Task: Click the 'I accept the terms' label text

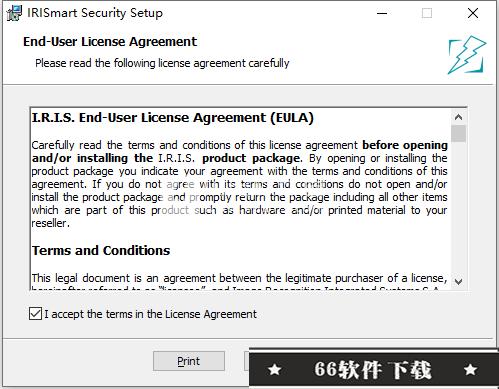Action: 151,314
